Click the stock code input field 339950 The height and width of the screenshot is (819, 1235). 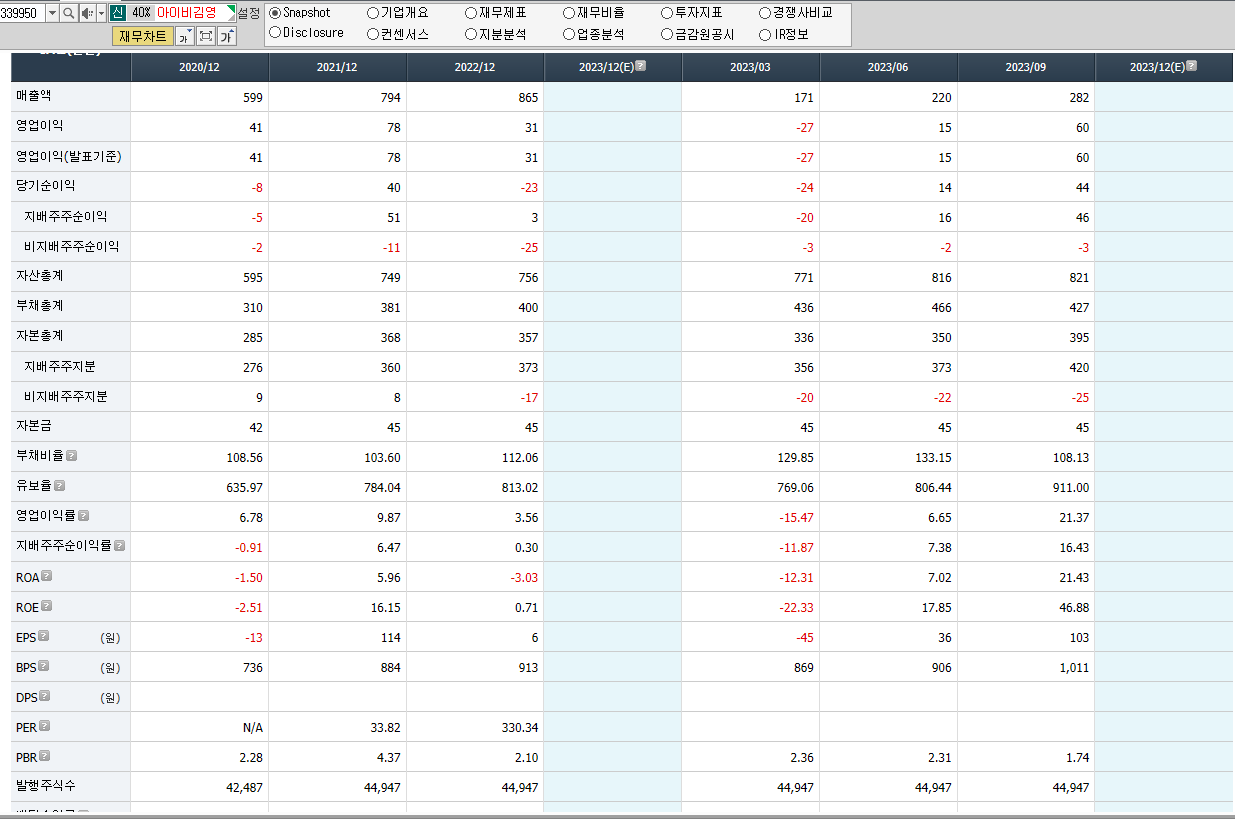[21, 13]
